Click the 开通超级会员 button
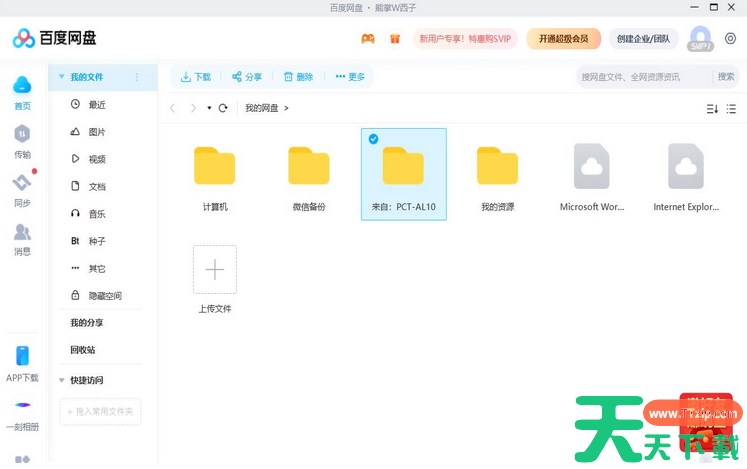This screenshot has height=469, width=747. [564, 39]
